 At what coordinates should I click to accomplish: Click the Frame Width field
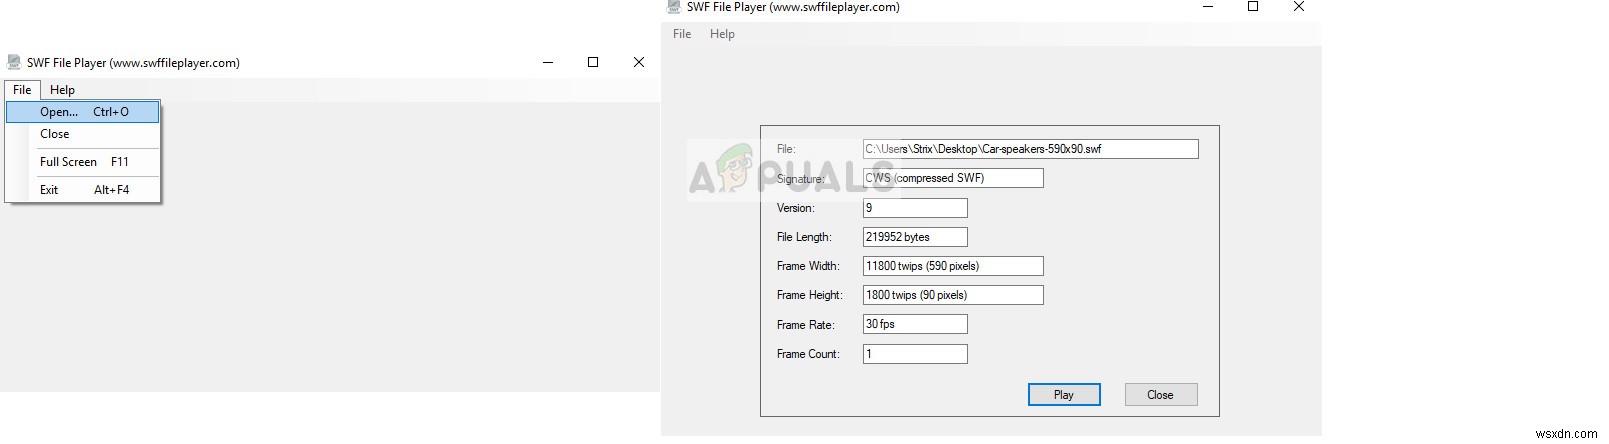[952, 266]
